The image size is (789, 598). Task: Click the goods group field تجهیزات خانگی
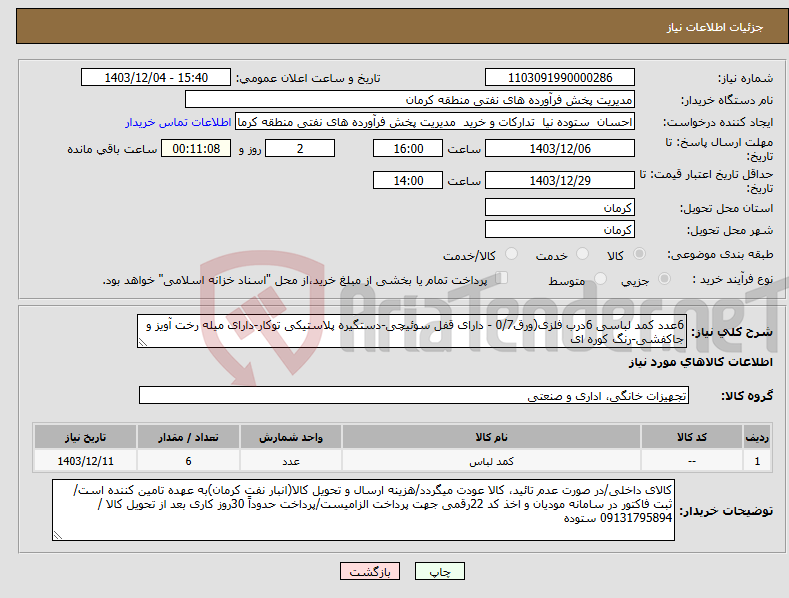pos(414,396)
